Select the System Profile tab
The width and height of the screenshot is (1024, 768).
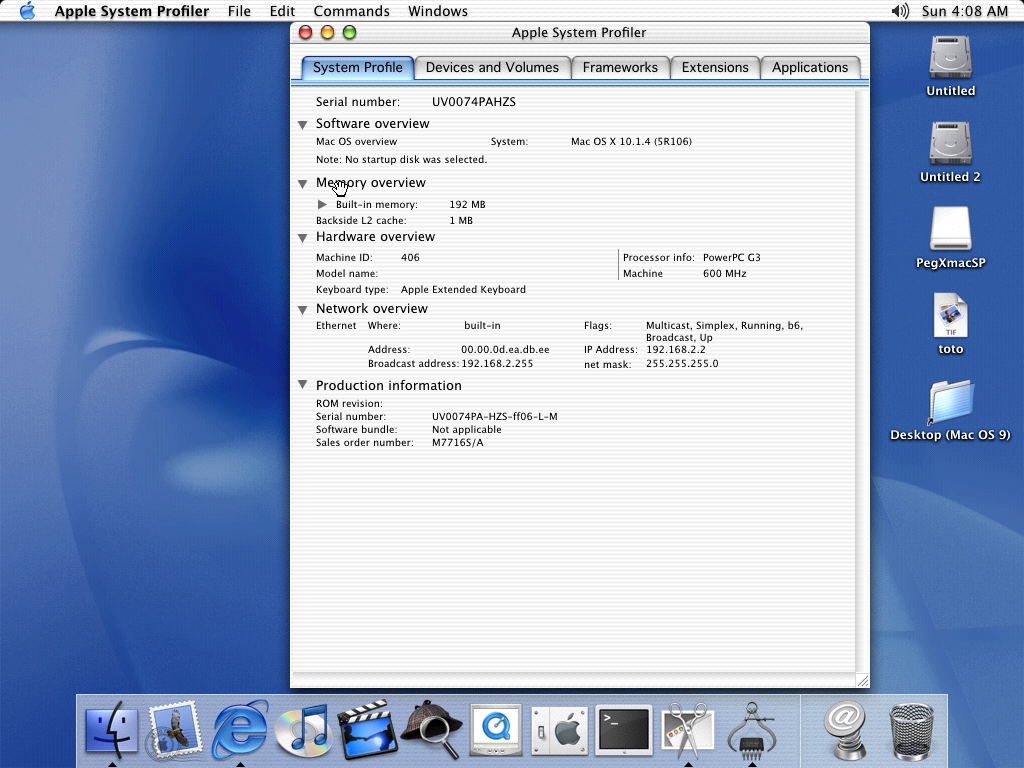(x=358, y=67)
